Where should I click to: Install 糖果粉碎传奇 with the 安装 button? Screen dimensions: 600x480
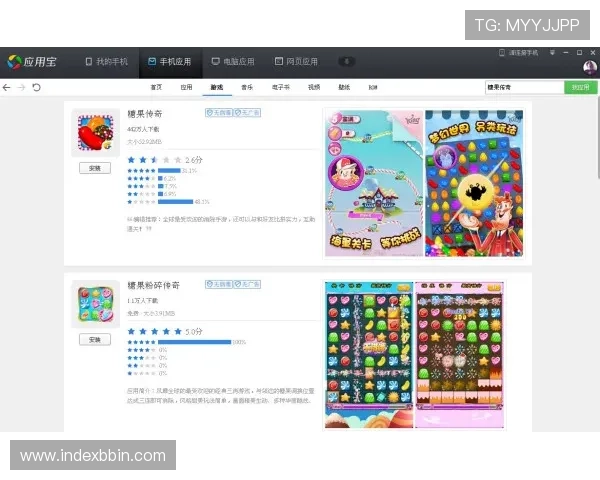pyautogui.click(x=95, y=340)
